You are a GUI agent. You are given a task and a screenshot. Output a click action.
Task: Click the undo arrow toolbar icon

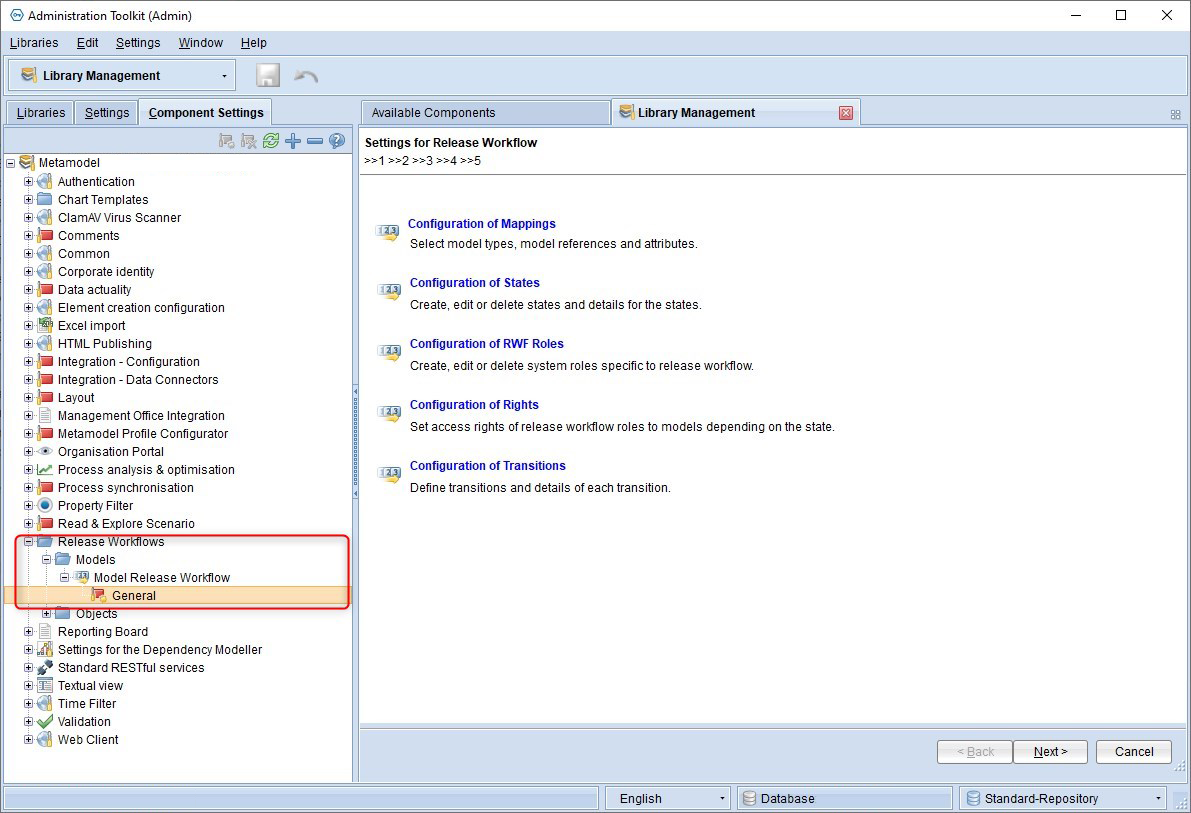pos(305,76)
